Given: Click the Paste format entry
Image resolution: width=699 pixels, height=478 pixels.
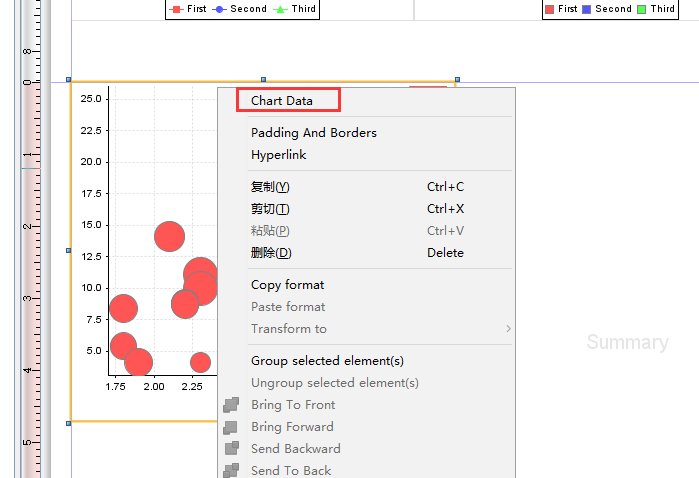Looking at the screenshot, I should (288, 307).
